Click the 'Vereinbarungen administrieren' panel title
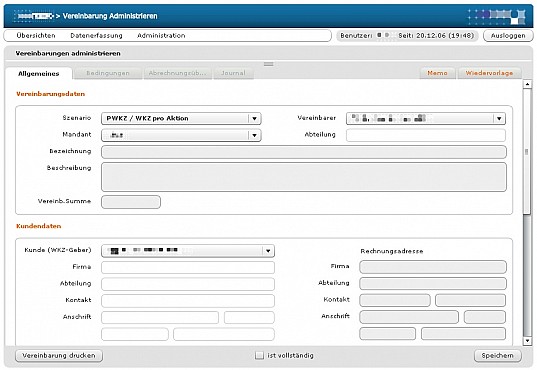Image resolution: width=537 pixels, height=370 pixels. coord(68,53)
